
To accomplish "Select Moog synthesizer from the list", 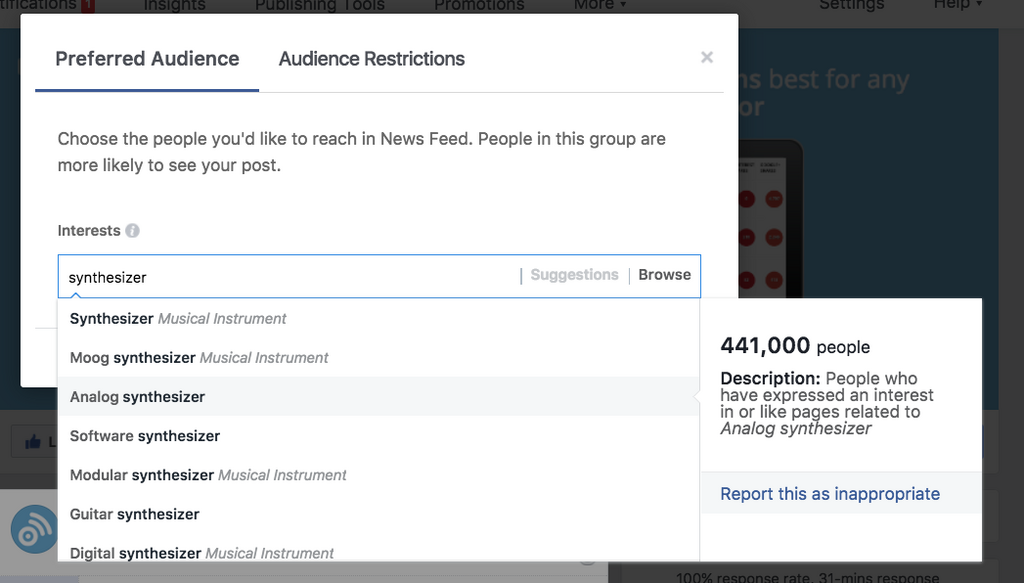I will 199,358.
